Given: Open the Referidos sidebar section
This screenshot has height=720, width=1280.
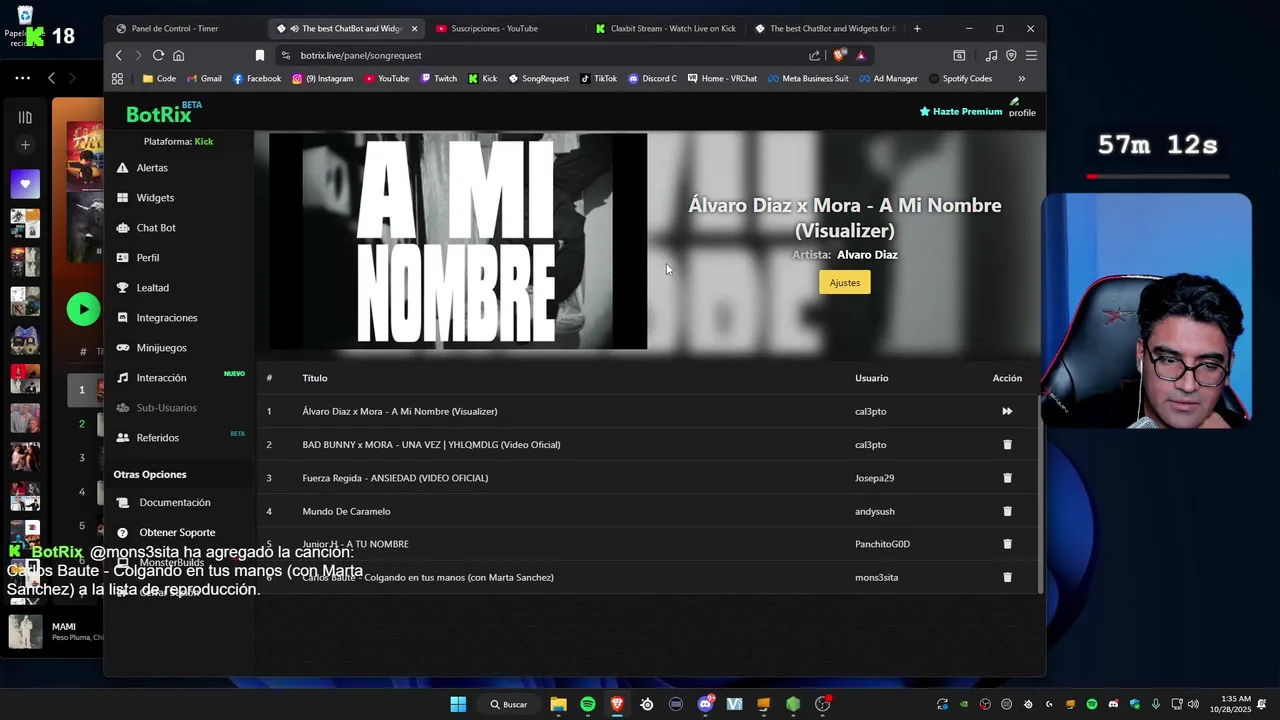Looking at the screenshot, I should pos(158,438).
